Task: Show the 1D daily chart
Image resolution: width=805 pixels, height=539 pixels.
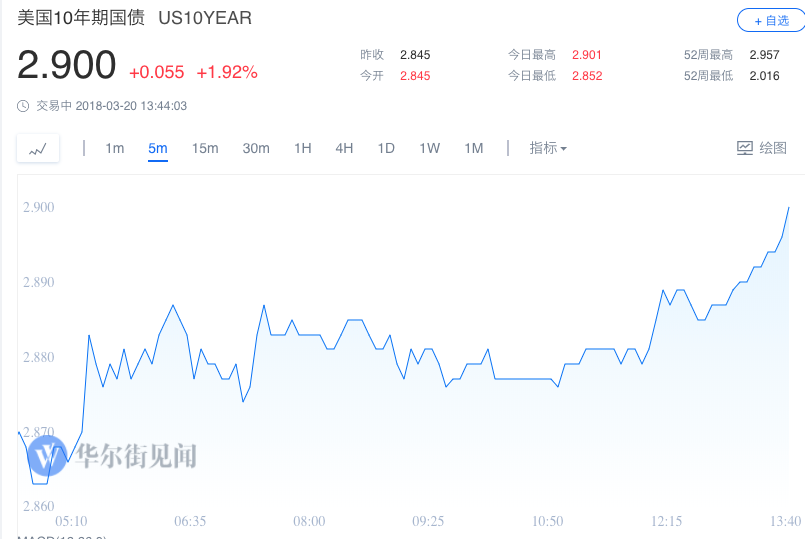Action: (x=386, y=148)
